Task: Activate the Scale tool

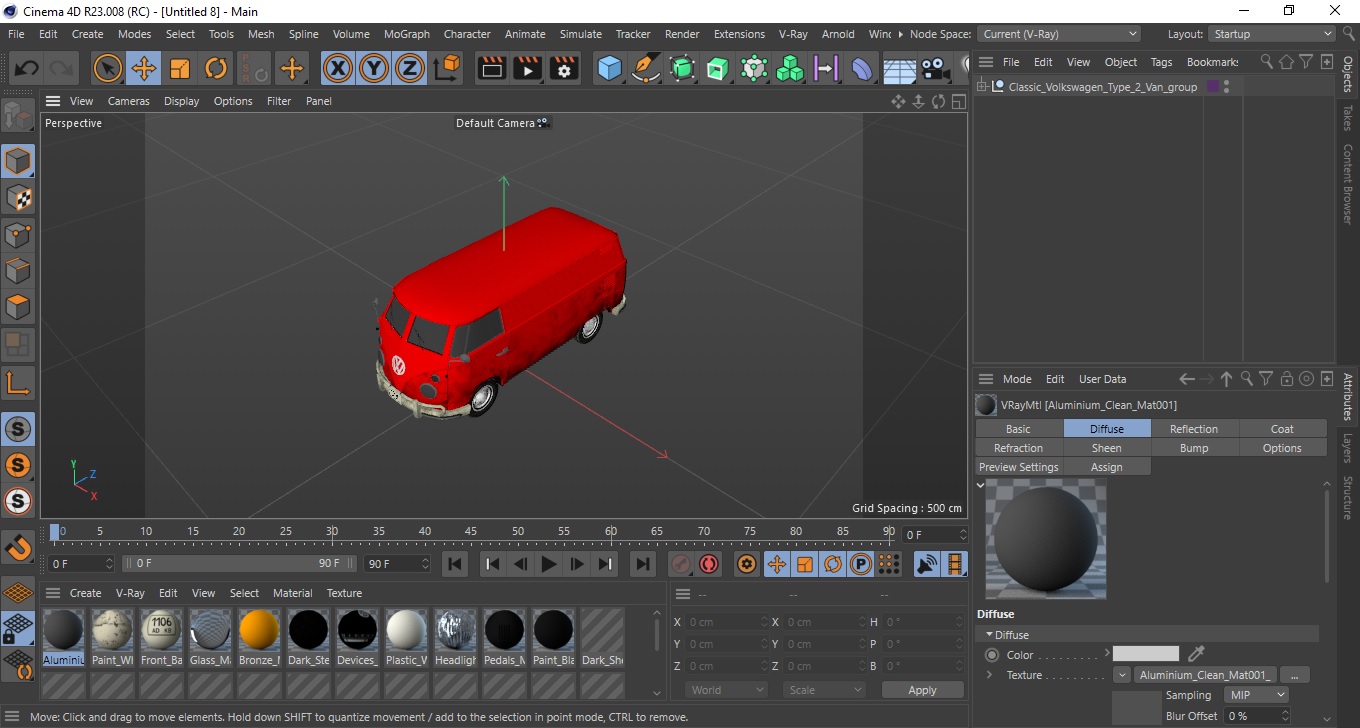Action: pos(180,68)
